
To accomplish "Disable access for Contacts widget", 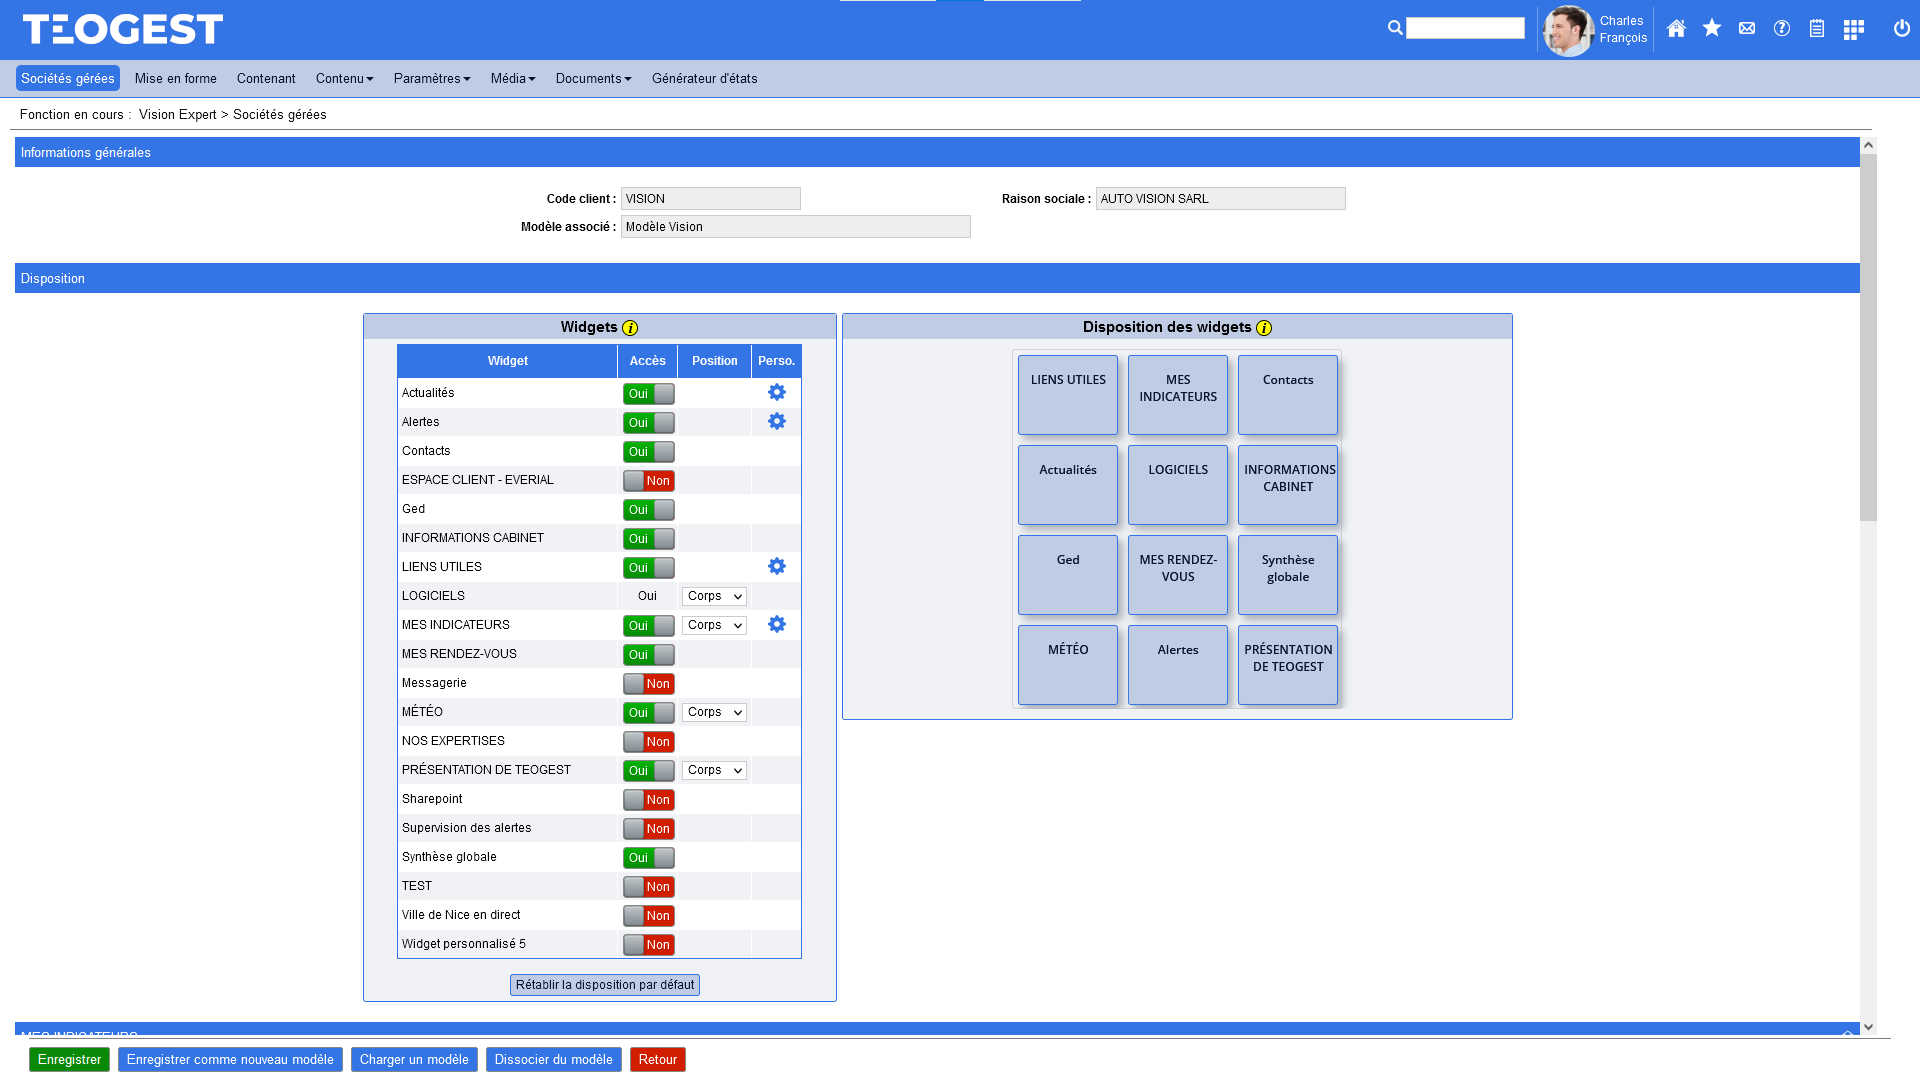I will tap(649, 452).
